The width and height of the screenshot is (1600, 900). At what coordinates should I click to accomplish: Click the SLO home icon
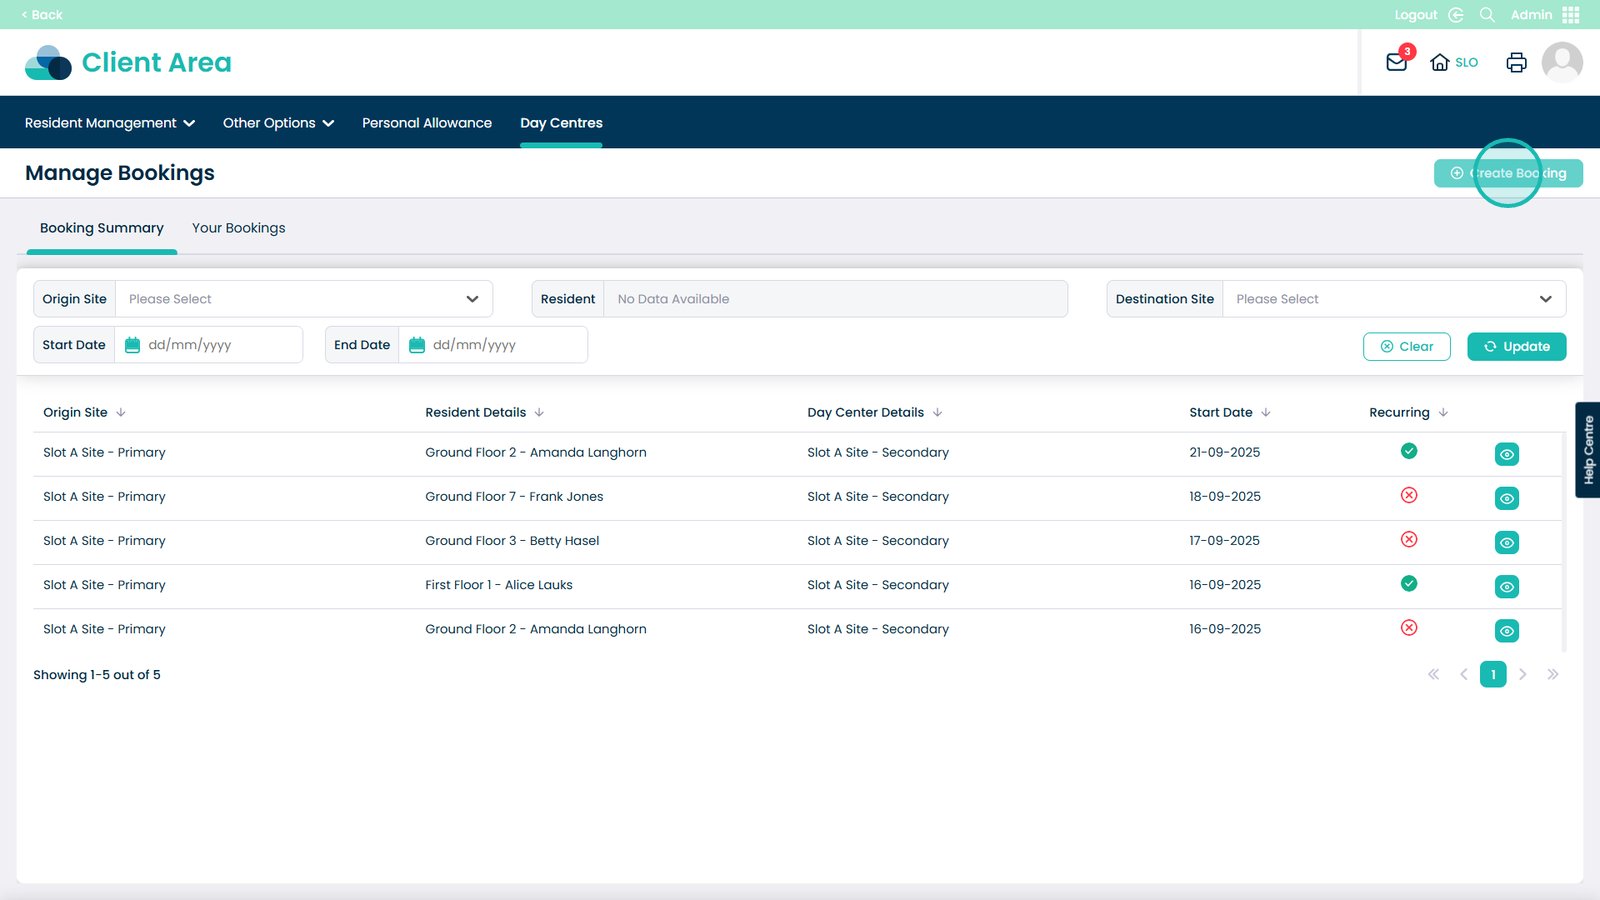pos(1440,62)
